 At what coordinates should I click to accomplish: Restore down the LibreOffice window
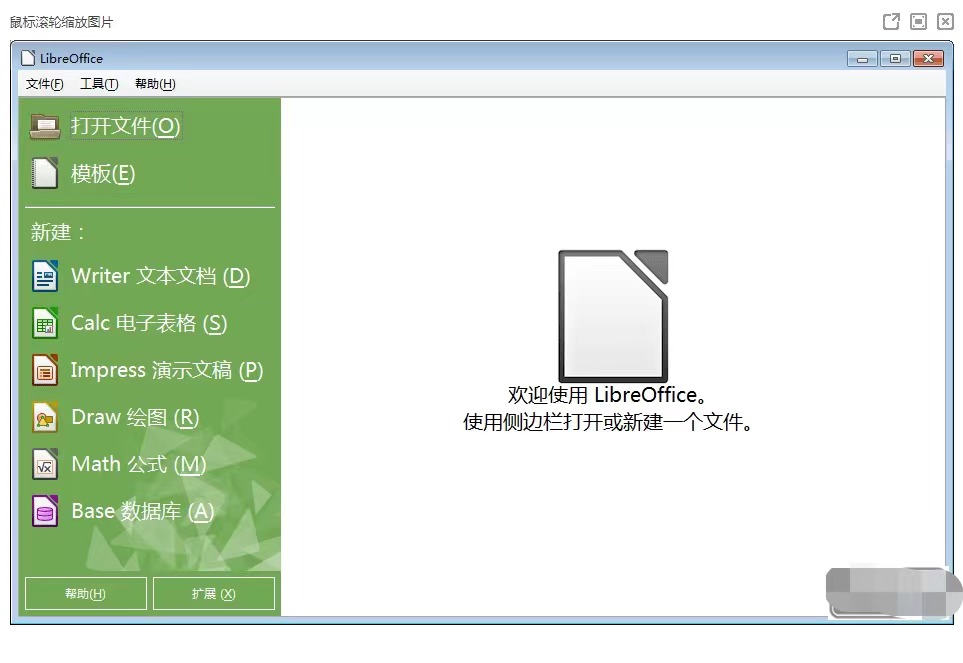pyautogui.click(x=895, y=59)
